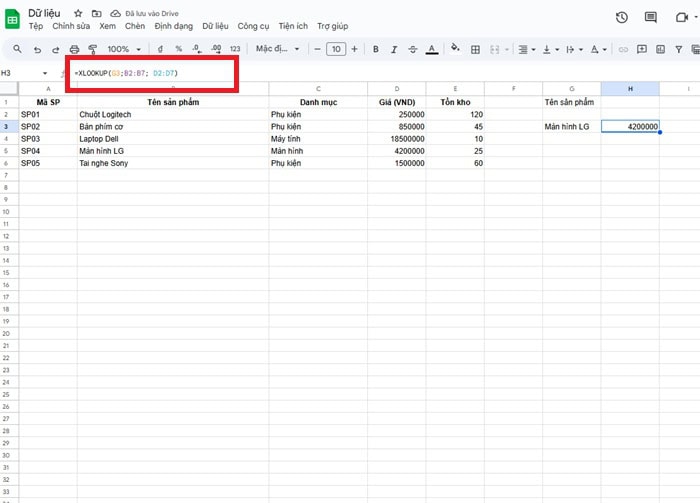This screenshot has width=700, height=503.
Task: Open the text rotation dropdown
Action: click(x=599, y=50)
